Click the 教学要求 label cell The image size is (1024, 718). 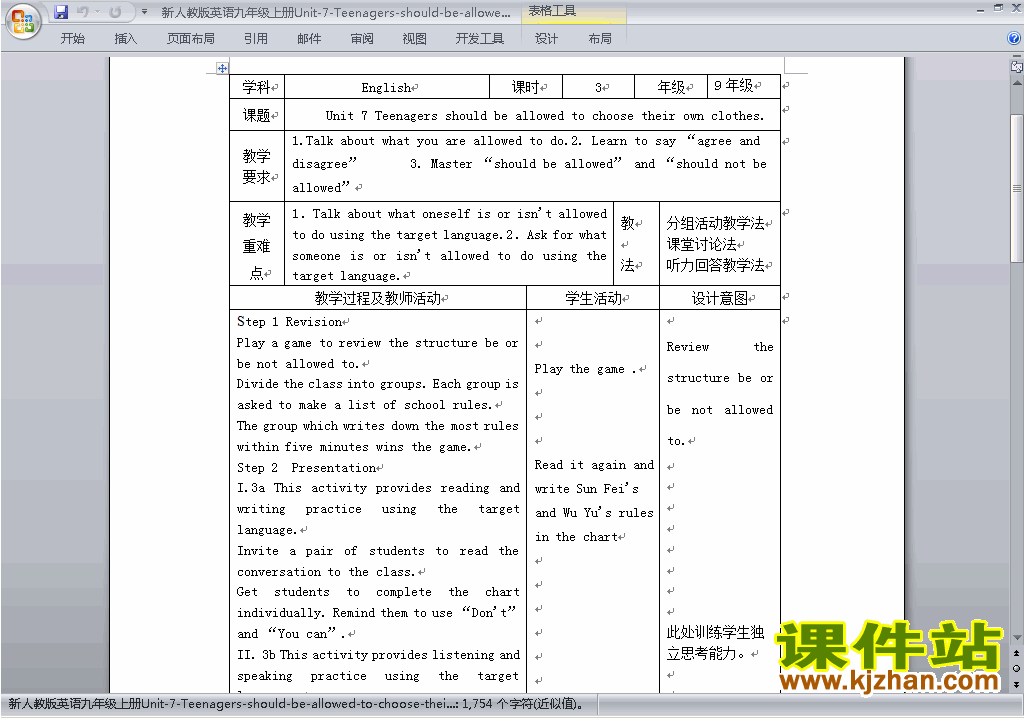[257, 166]
